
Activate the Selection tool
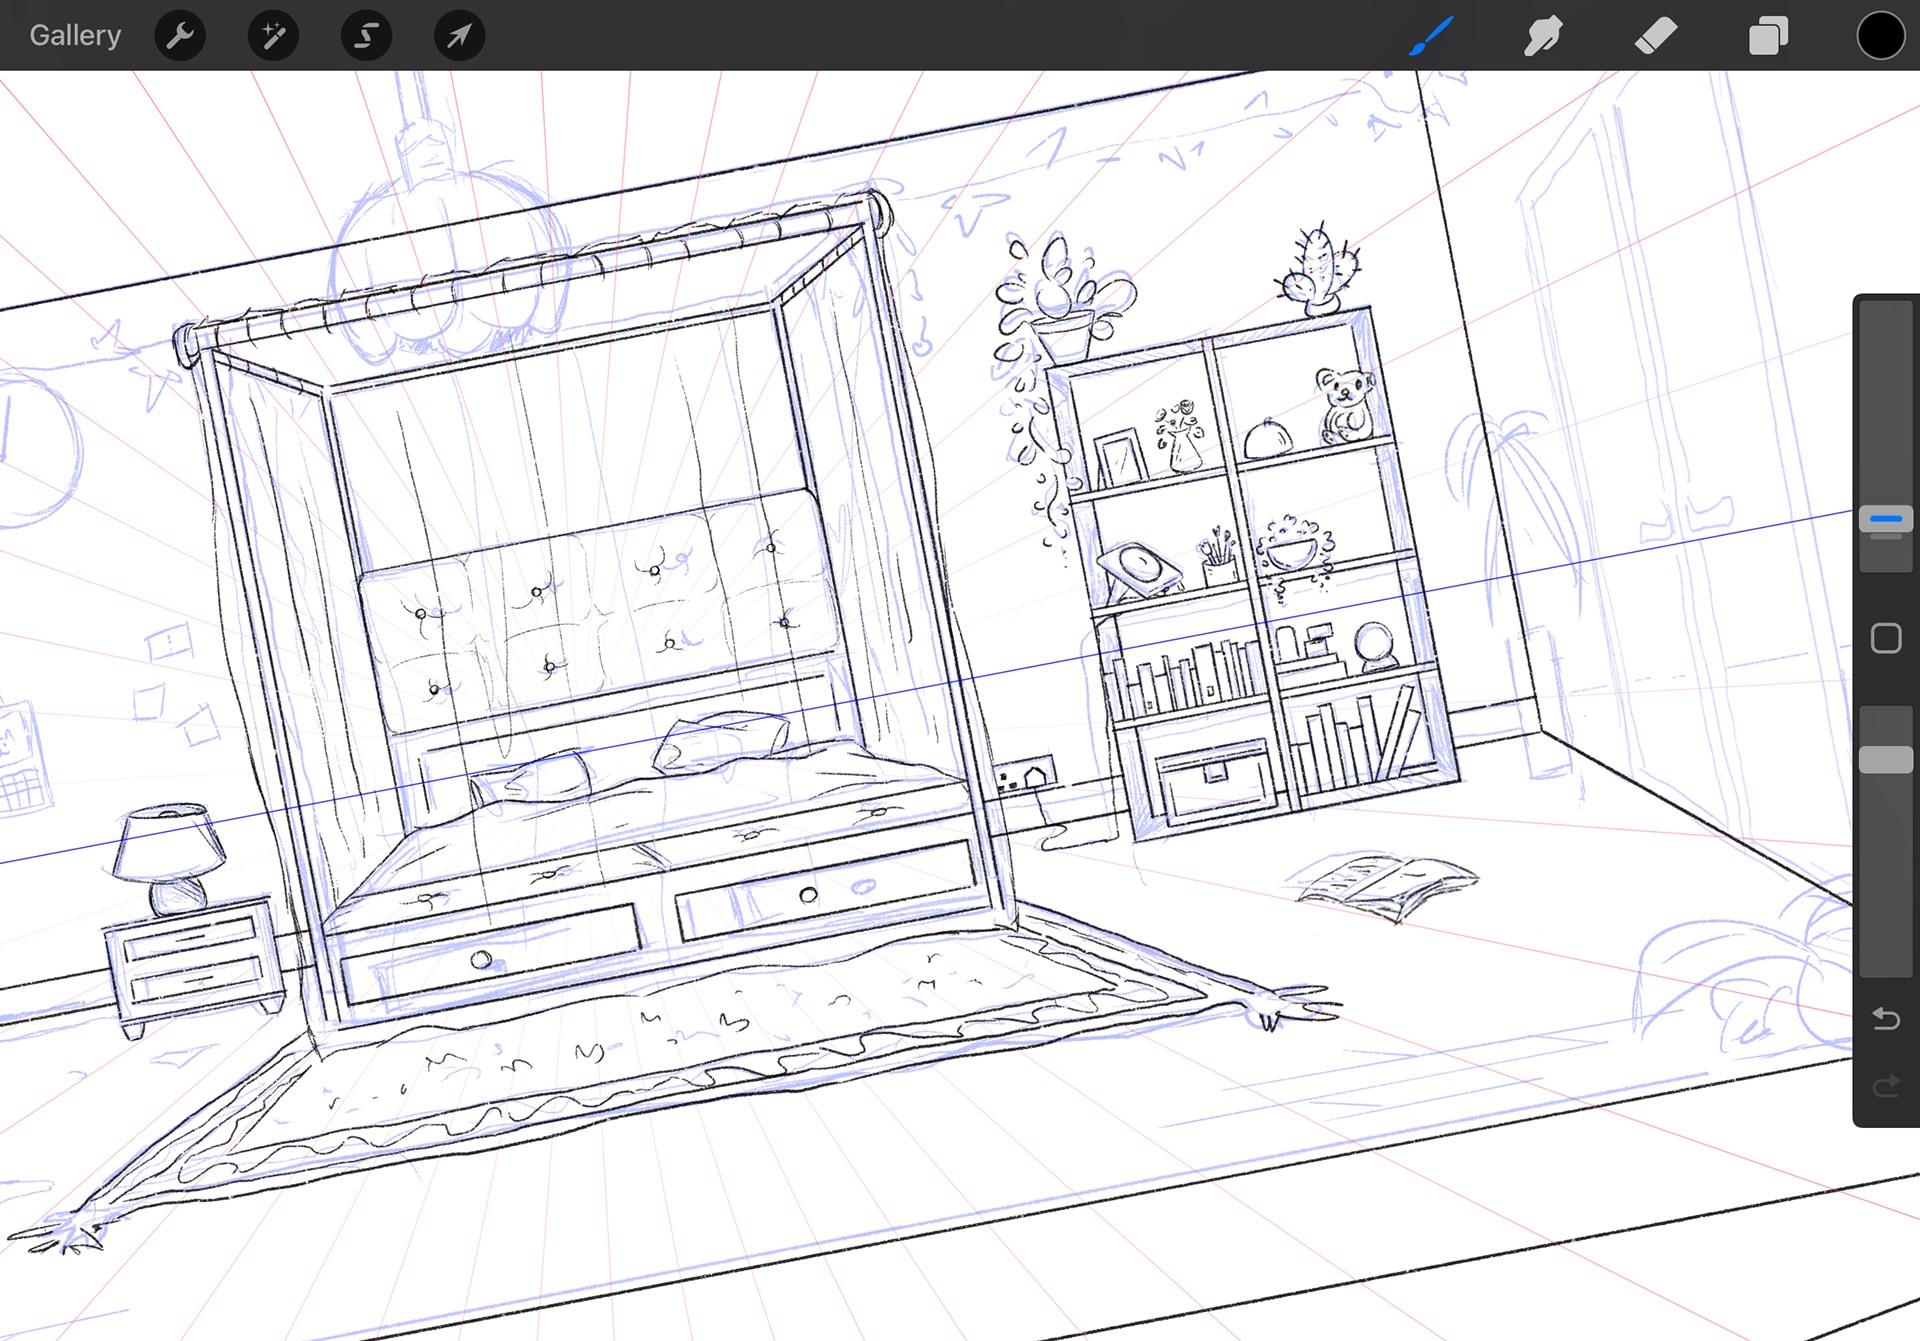[366, 35]
